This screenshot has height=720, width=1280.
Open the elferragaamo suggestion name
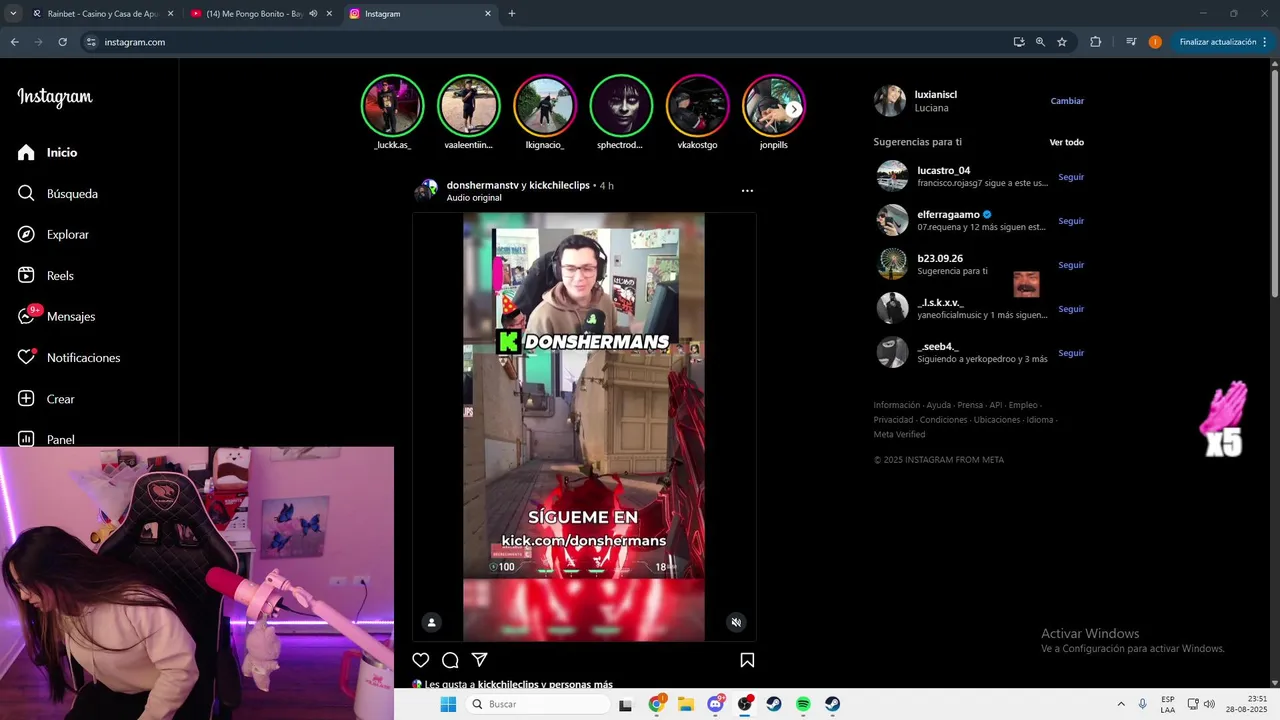948,214
